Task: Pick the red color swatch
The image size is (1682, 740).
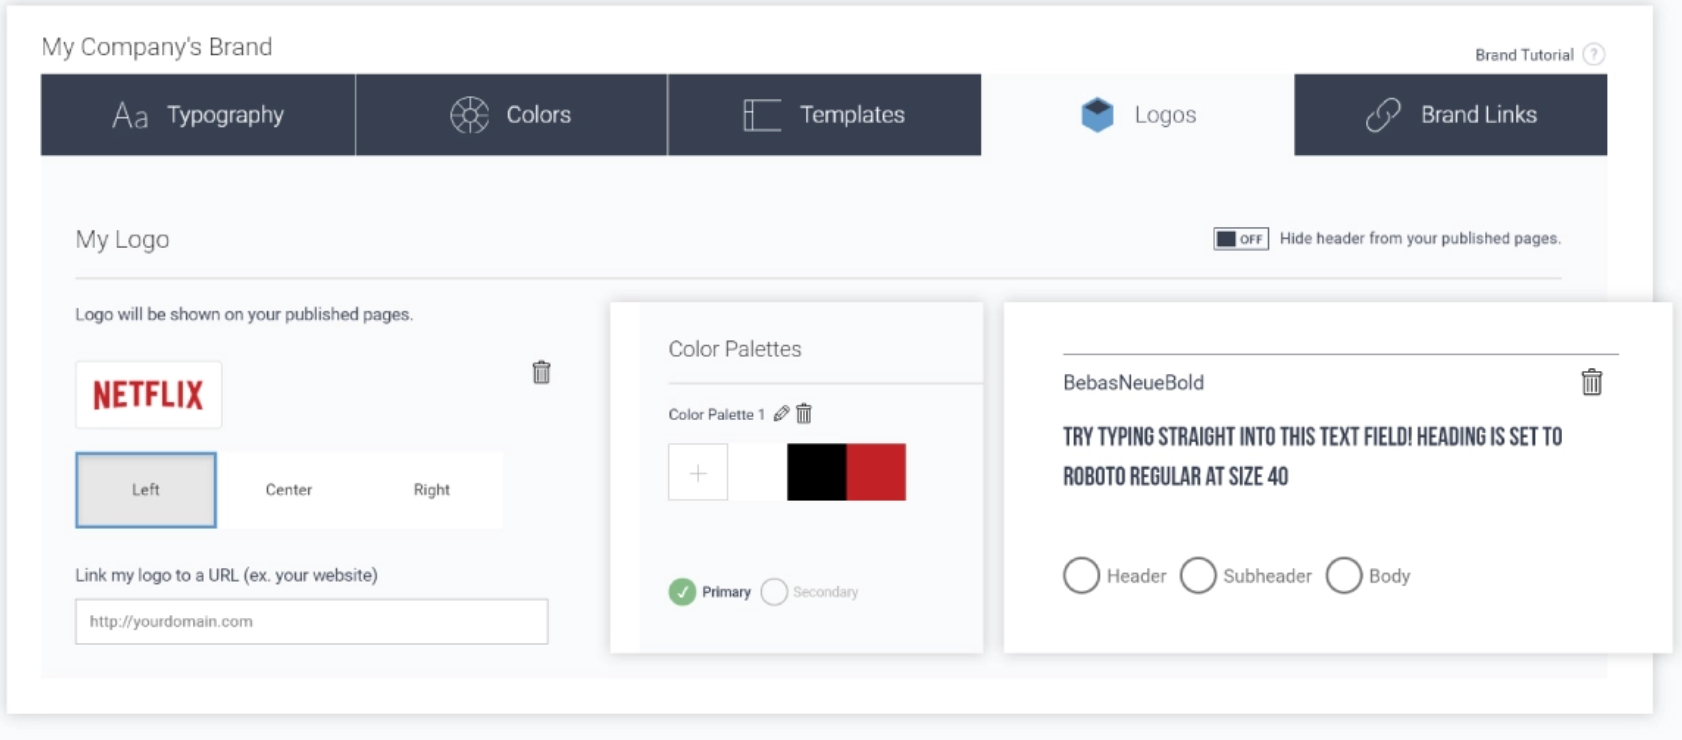Action: [876, 472]
